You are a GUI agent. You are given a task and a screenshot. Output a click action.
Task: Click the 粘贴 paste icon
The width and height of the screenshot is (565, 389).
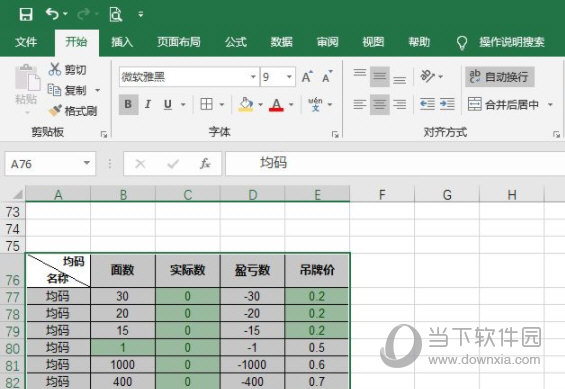(27, 77)
